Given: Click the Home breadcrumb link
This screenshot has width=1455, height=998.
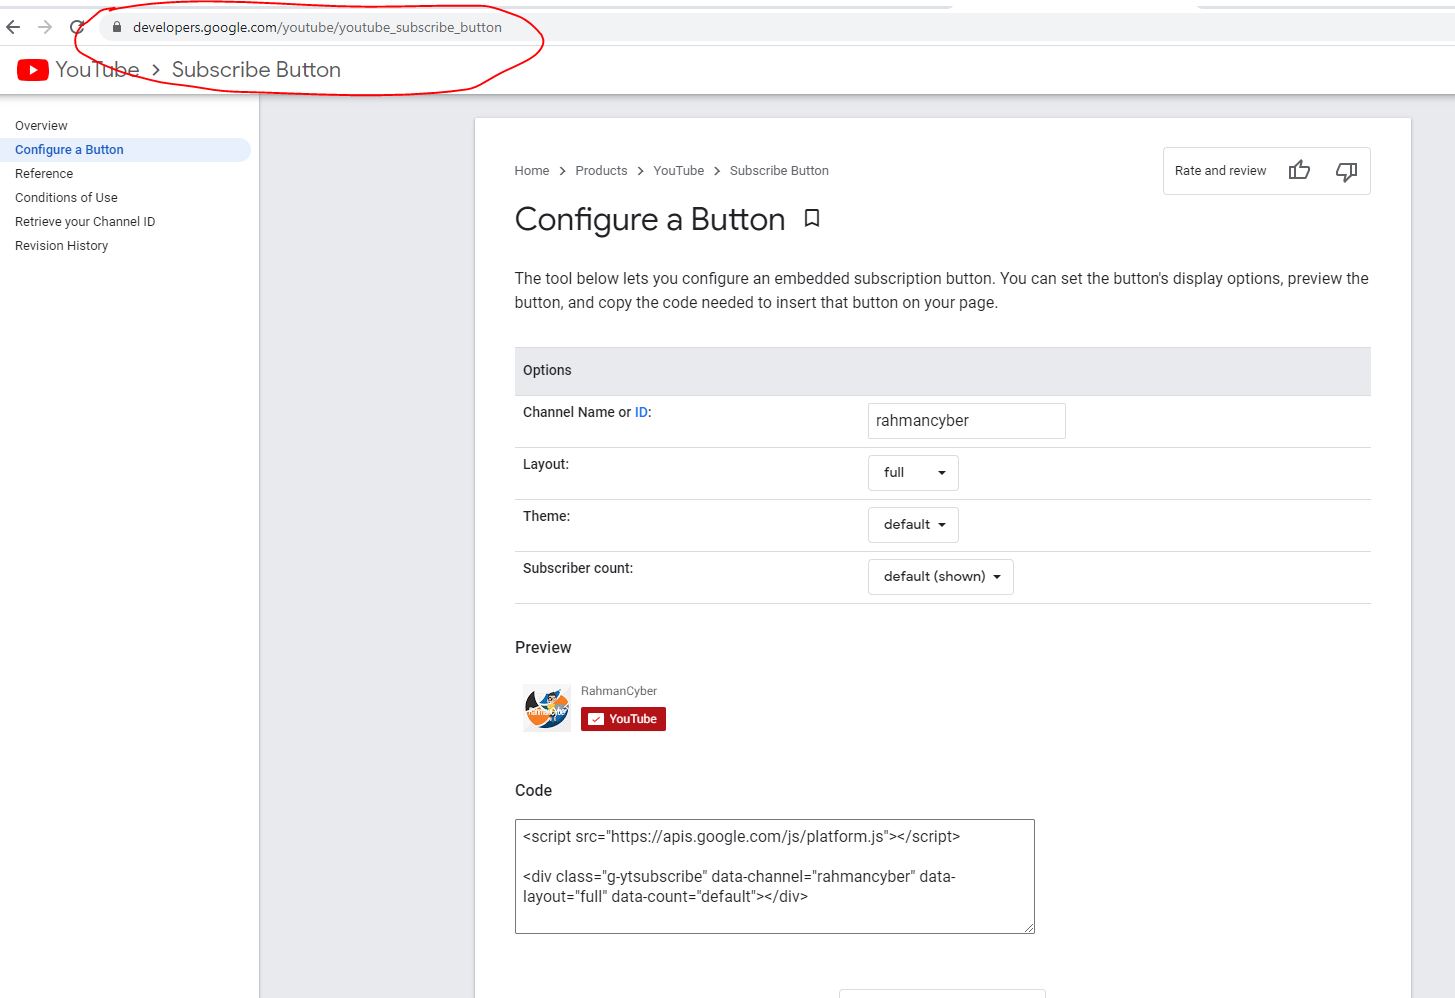Looking at the screenshot, I should [x=532, y=171].
